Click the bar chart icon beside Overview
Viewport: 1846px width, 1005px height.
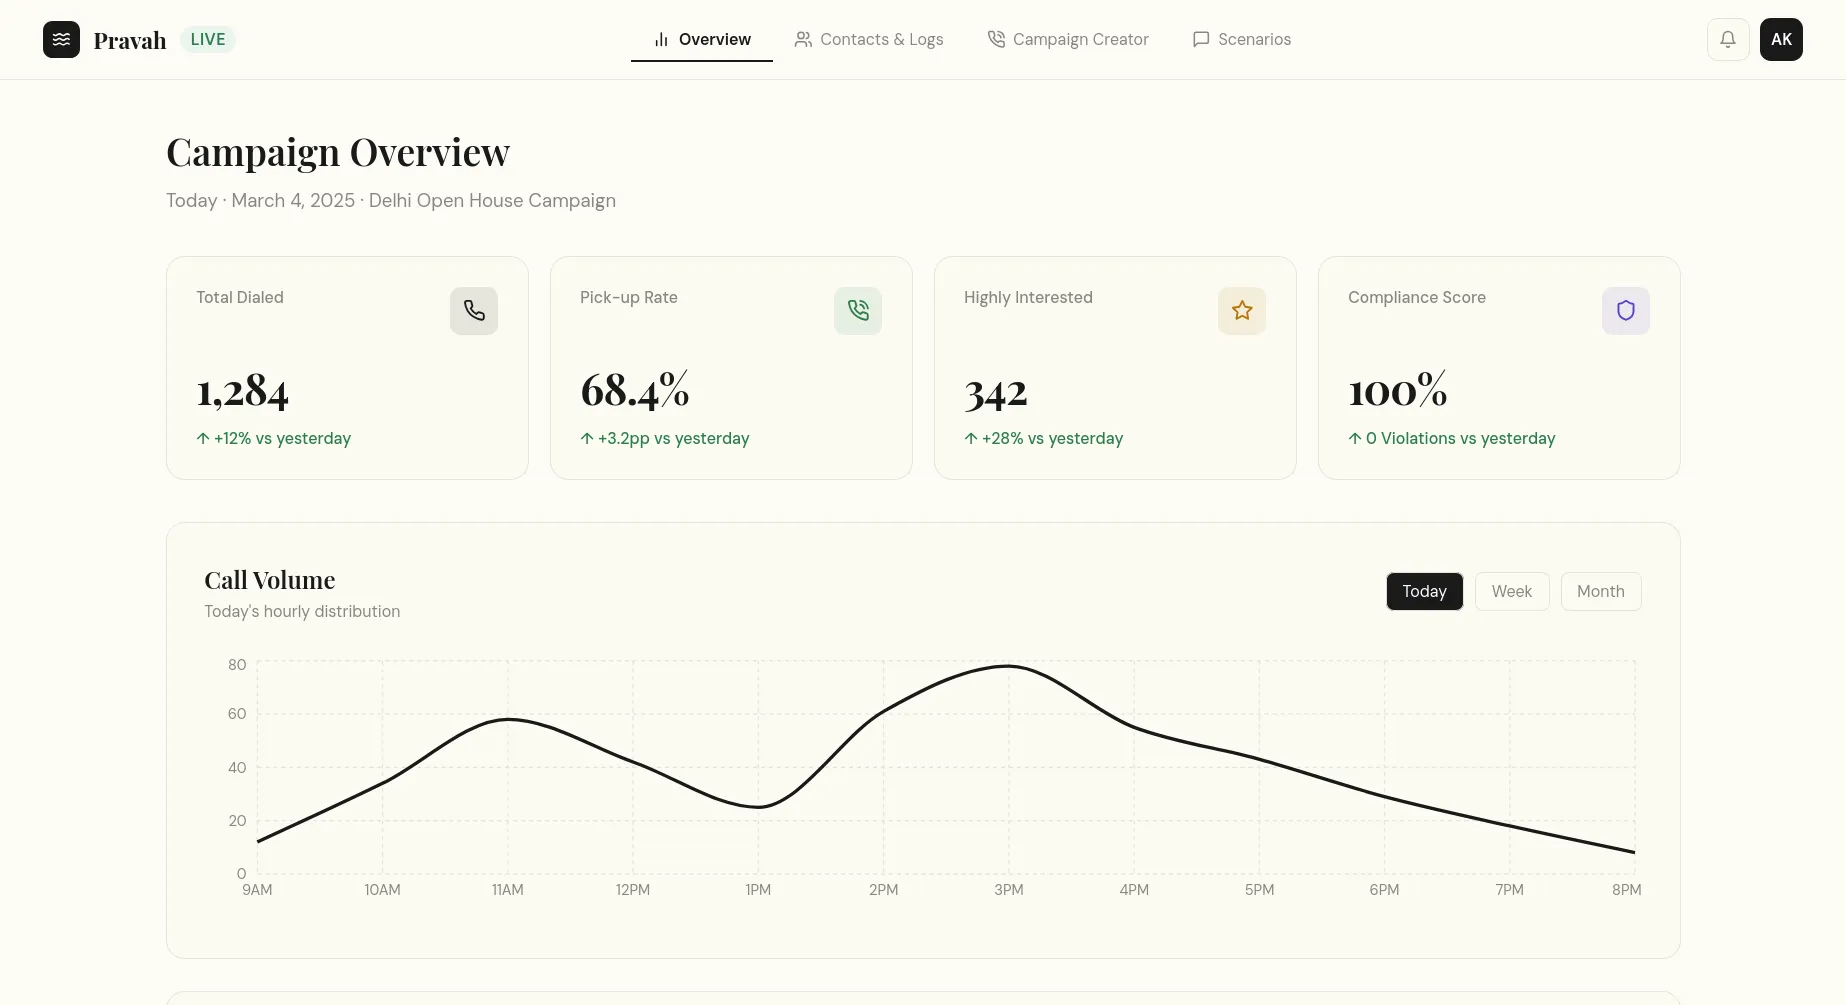point(661,39)
